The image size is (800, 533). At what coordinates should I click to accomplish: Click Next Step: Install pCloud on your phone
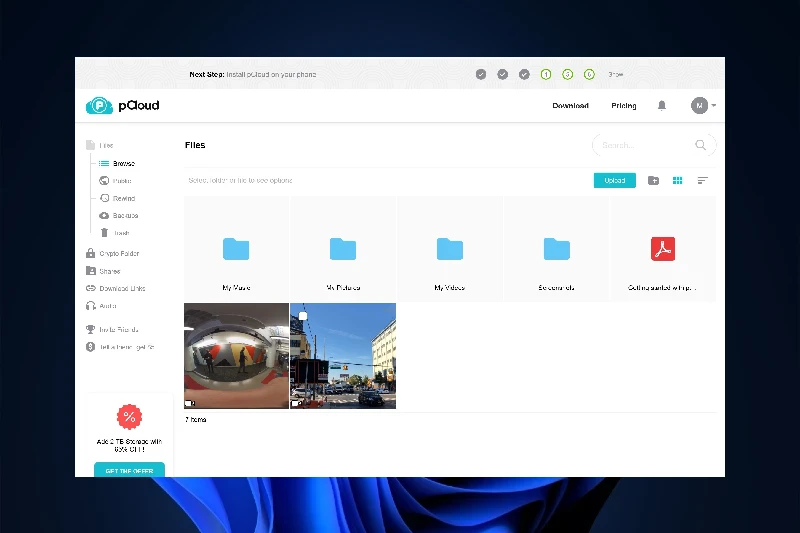[x=253, y=74]
